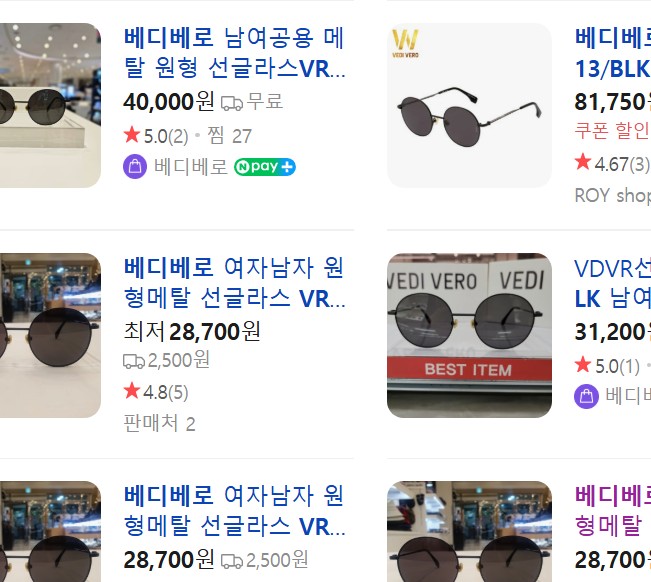This screenshot has height=582, width=651.
Task: Click the purple store icon beside 베디베로 with Npay
Action: coord(135,167)
